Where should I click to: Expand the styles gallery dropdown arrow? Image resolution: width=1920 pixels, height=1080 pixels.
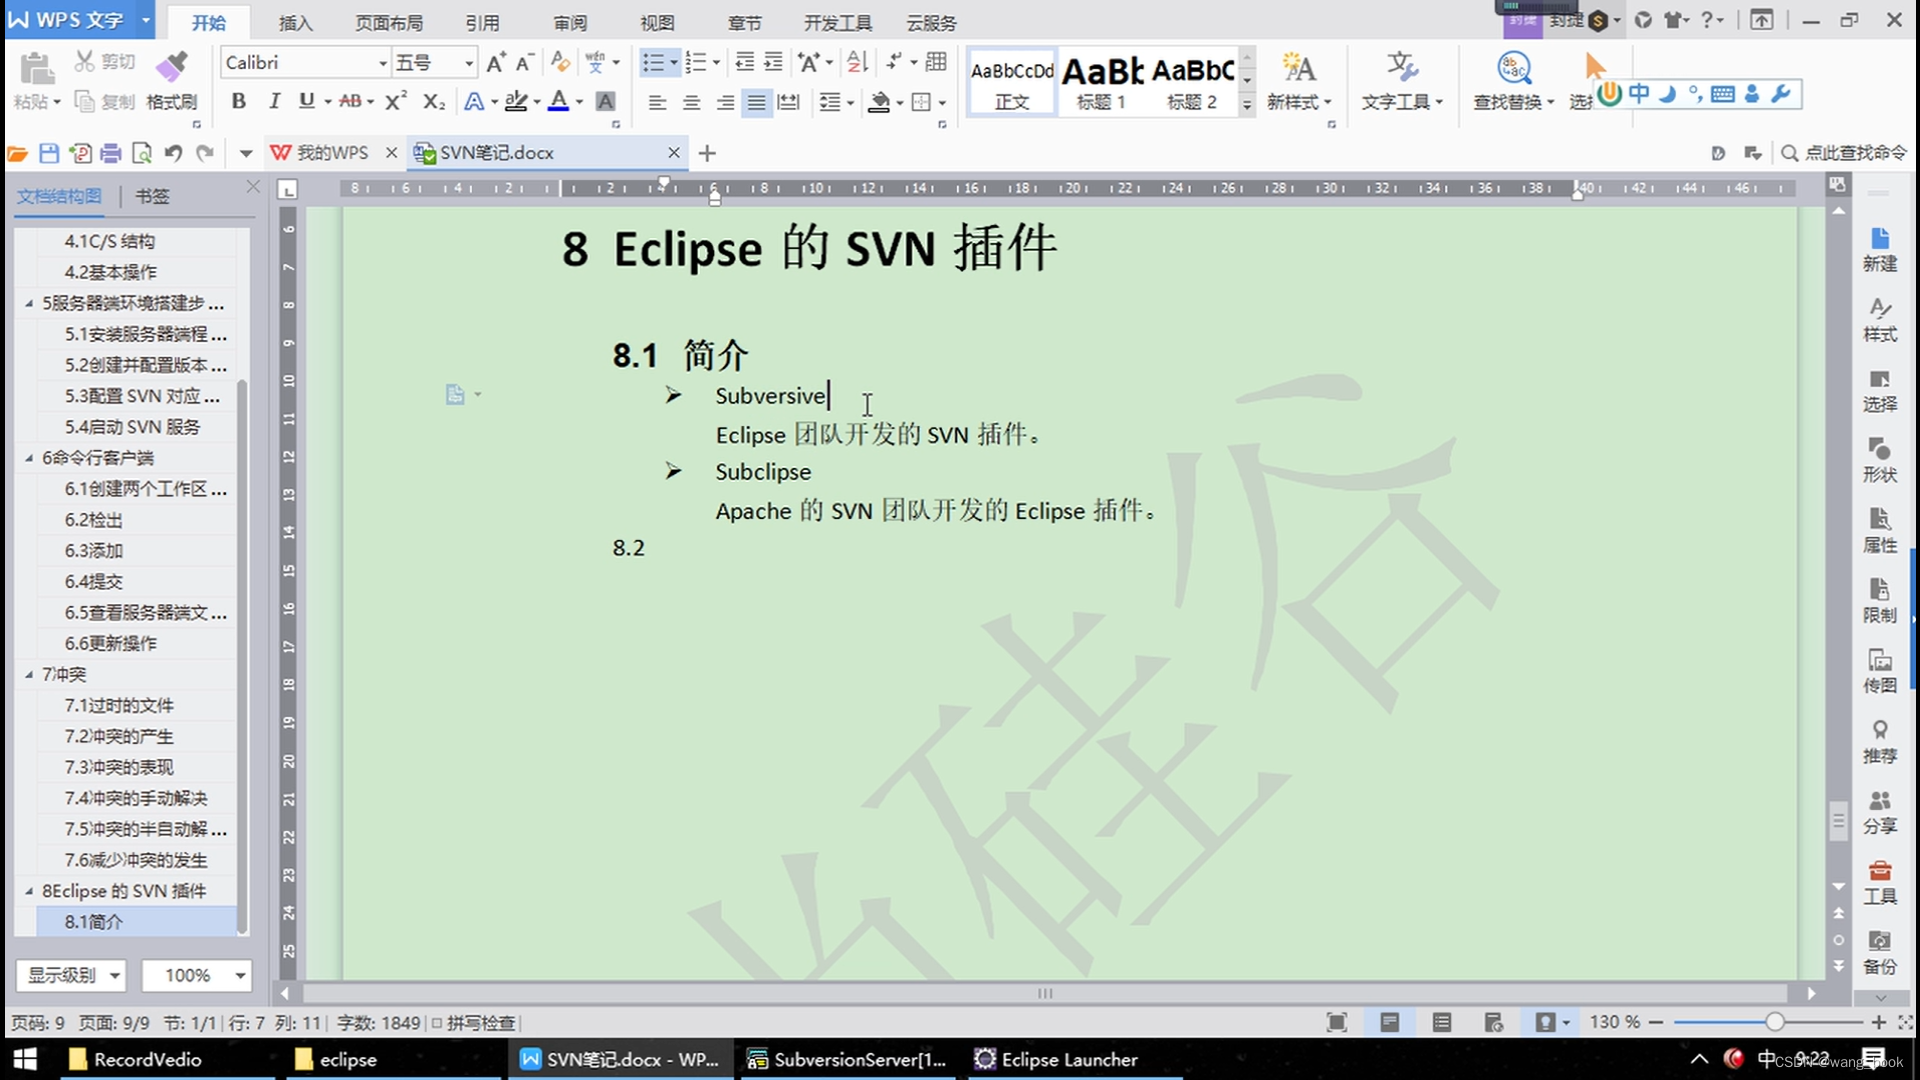tap(1247, 104)
